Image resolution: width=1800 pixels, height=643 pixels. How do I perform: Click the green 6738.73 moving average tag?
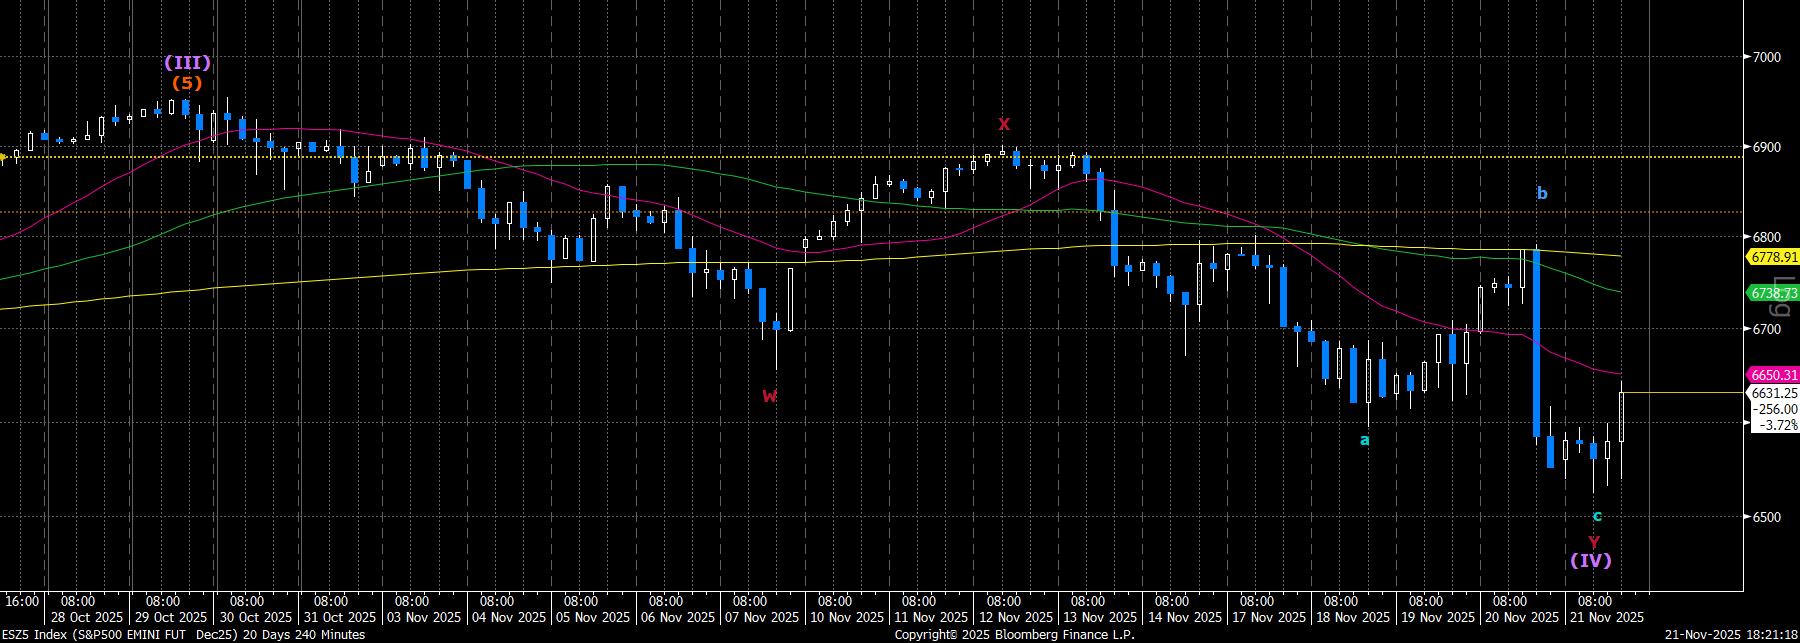click(1773, 293)
